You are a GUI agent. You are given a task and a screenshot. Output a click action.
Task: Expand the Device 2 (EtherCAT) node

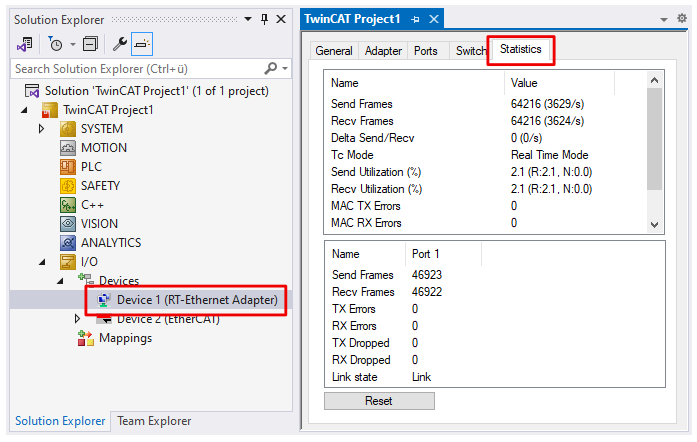[x=77, y=319]
